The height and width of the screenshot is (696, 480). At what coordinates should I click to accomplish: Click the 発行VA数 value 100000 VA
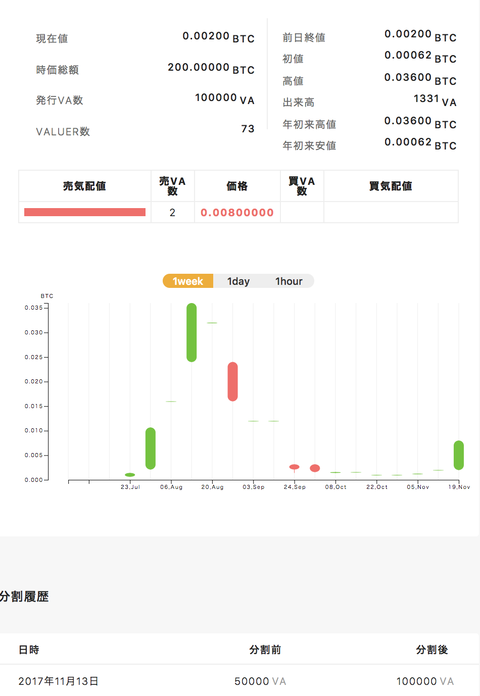225,99
